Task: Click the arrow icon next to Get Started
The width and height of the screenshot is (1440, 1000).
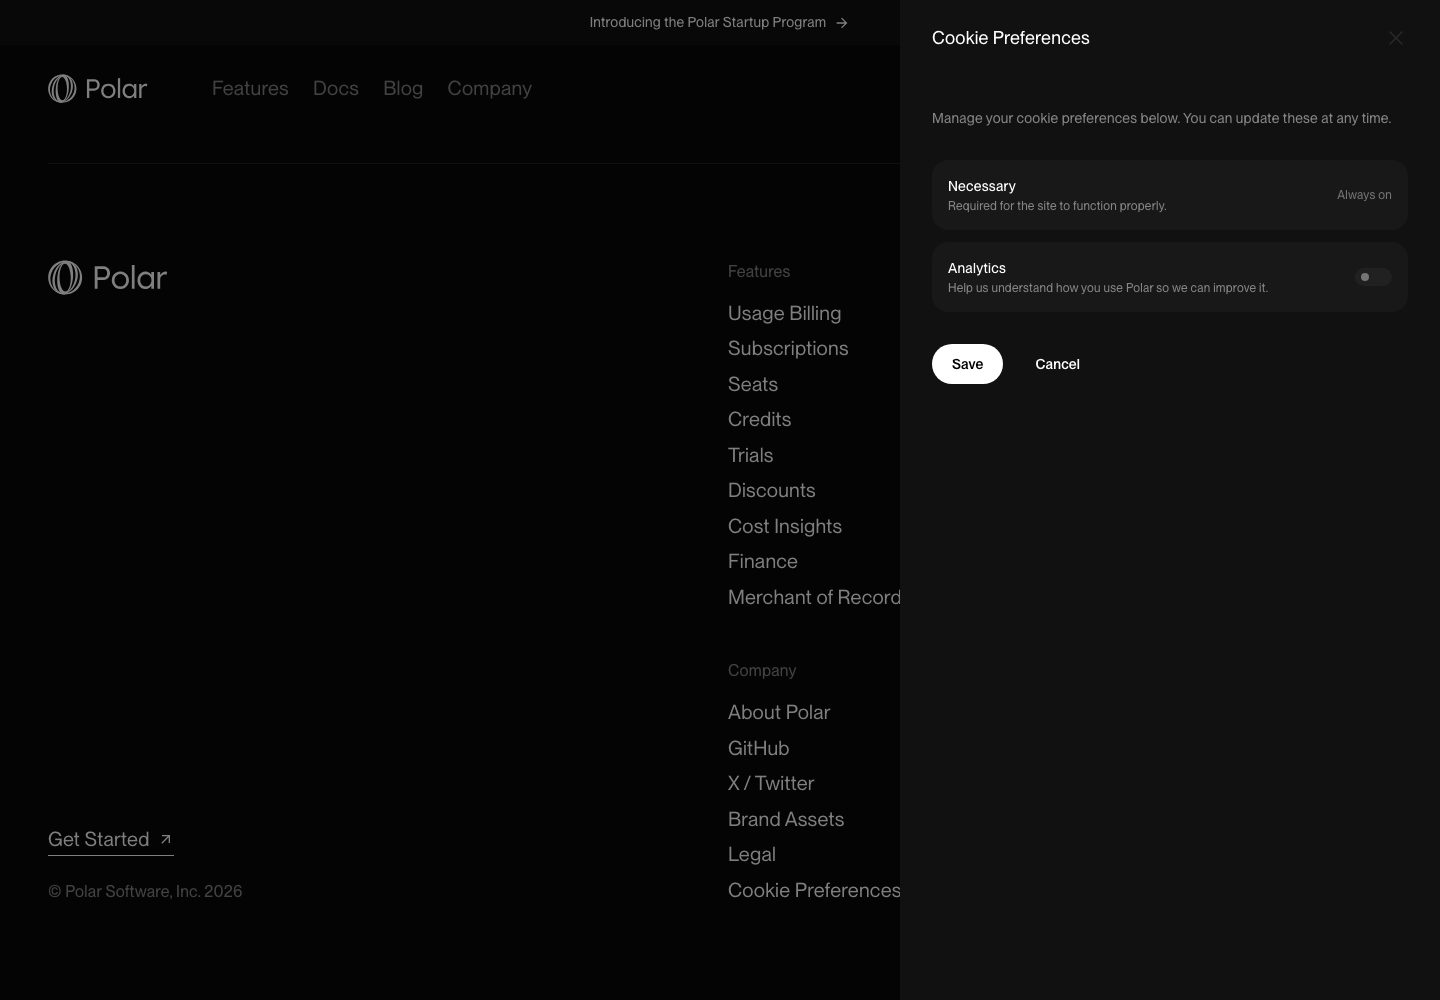Action: (166, 839)
